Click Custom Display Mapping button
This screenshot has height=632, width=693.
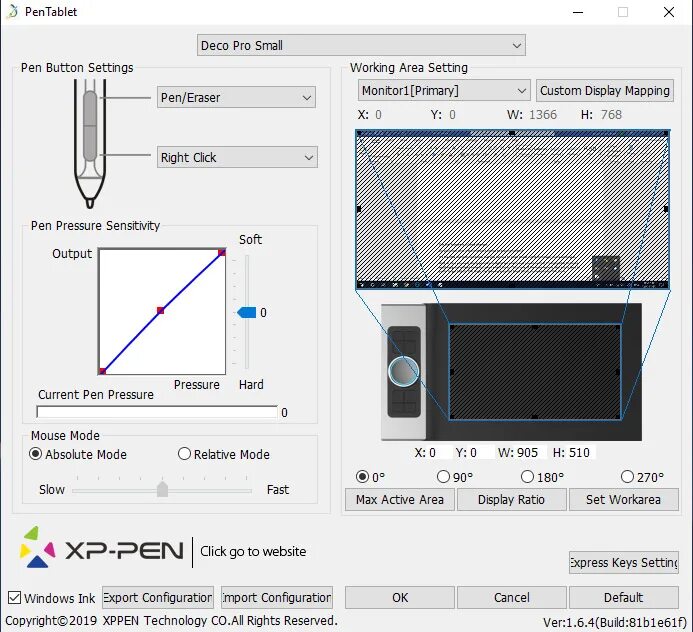(605, 91)
